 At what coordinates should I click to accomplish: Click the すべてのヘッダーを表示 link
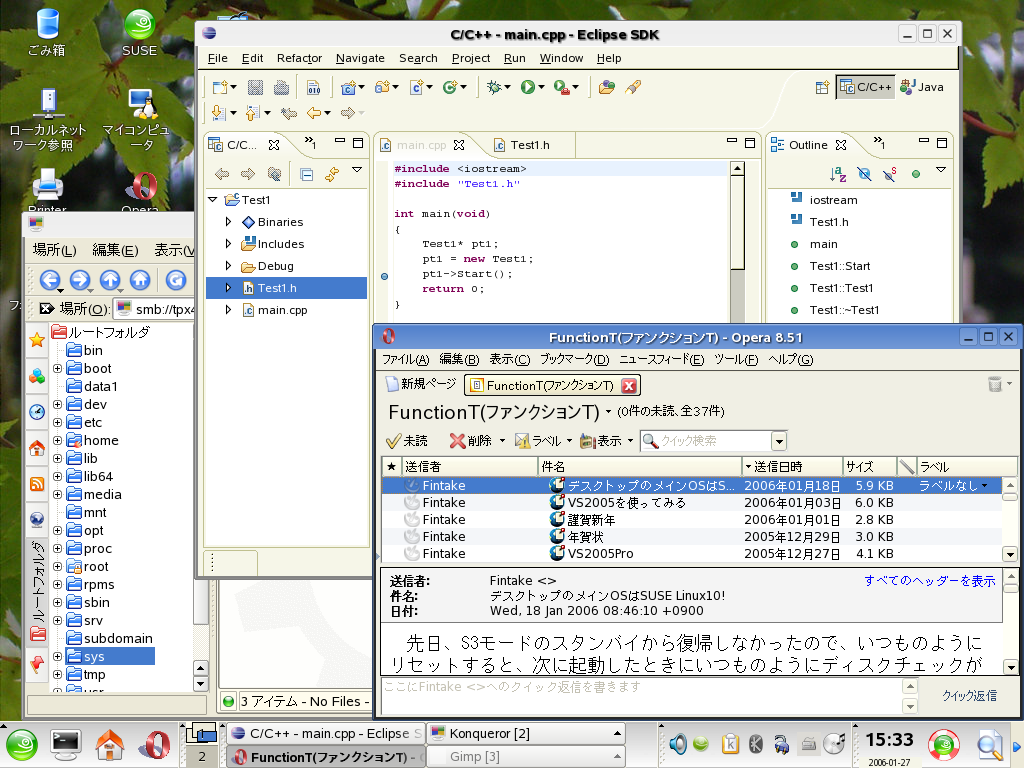[929, 581]
